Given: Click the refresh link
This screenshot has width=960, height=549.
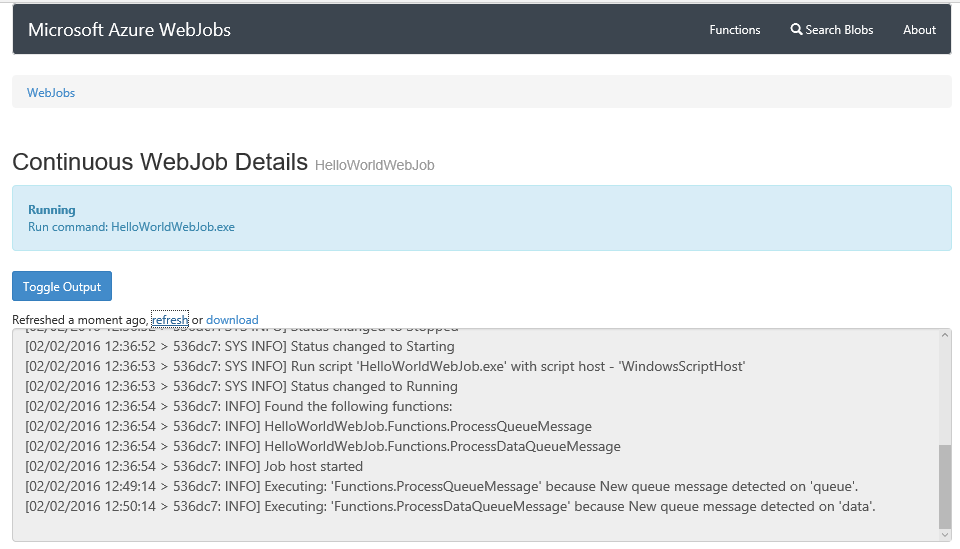Looking at the screenshot, I should 169,320.
